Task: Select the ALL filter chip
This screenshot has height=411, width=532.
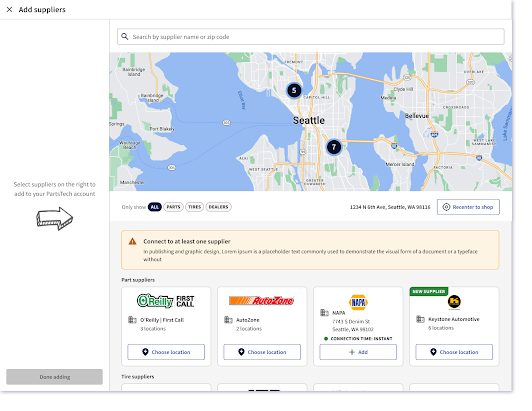Action: tap(155, 207)
